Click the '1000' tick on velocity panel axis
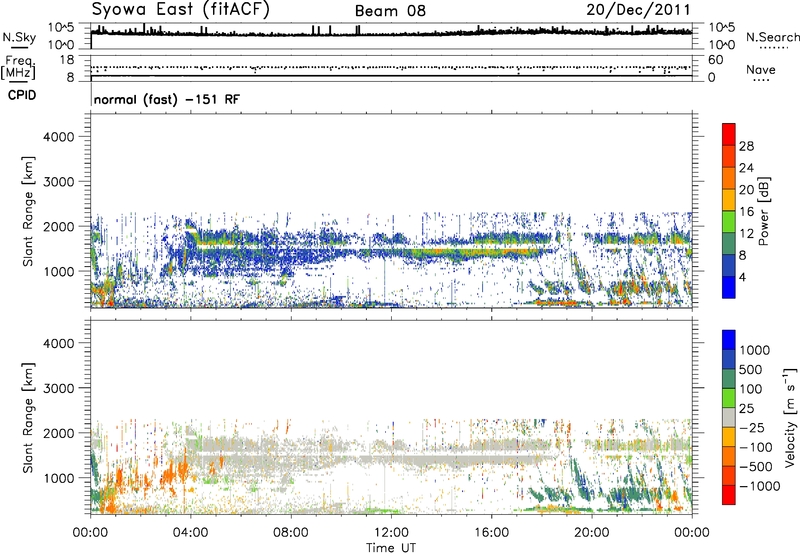The width and height of the screenshot is (800, 554). click(x=58, y=478)
